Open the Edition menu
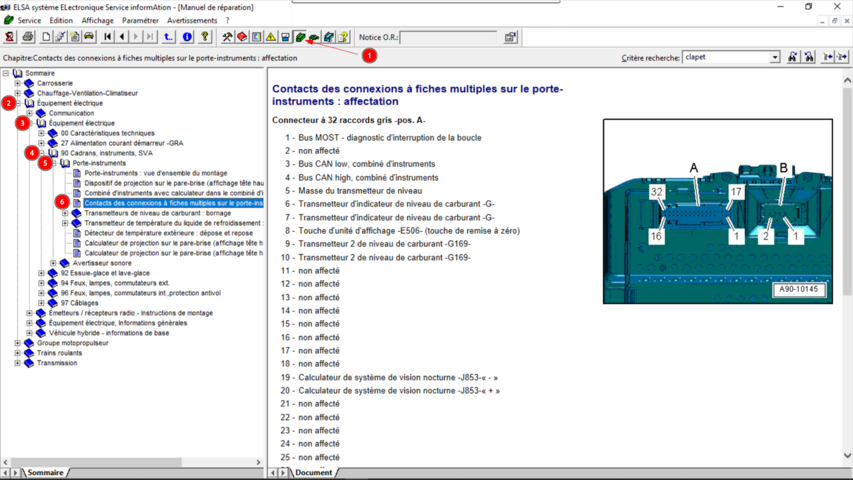This screenshot has width=853, height=480. click(x=61, y=21)
